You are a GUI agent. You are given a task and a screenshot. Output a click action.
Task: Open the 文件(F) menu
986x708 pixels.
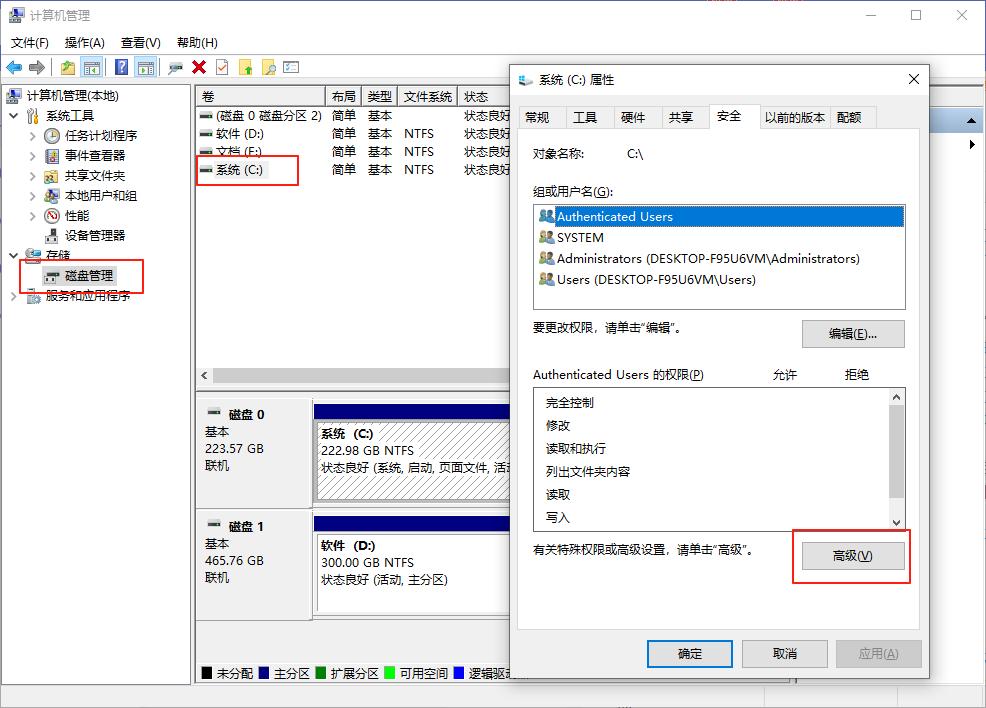pos(30,43)
